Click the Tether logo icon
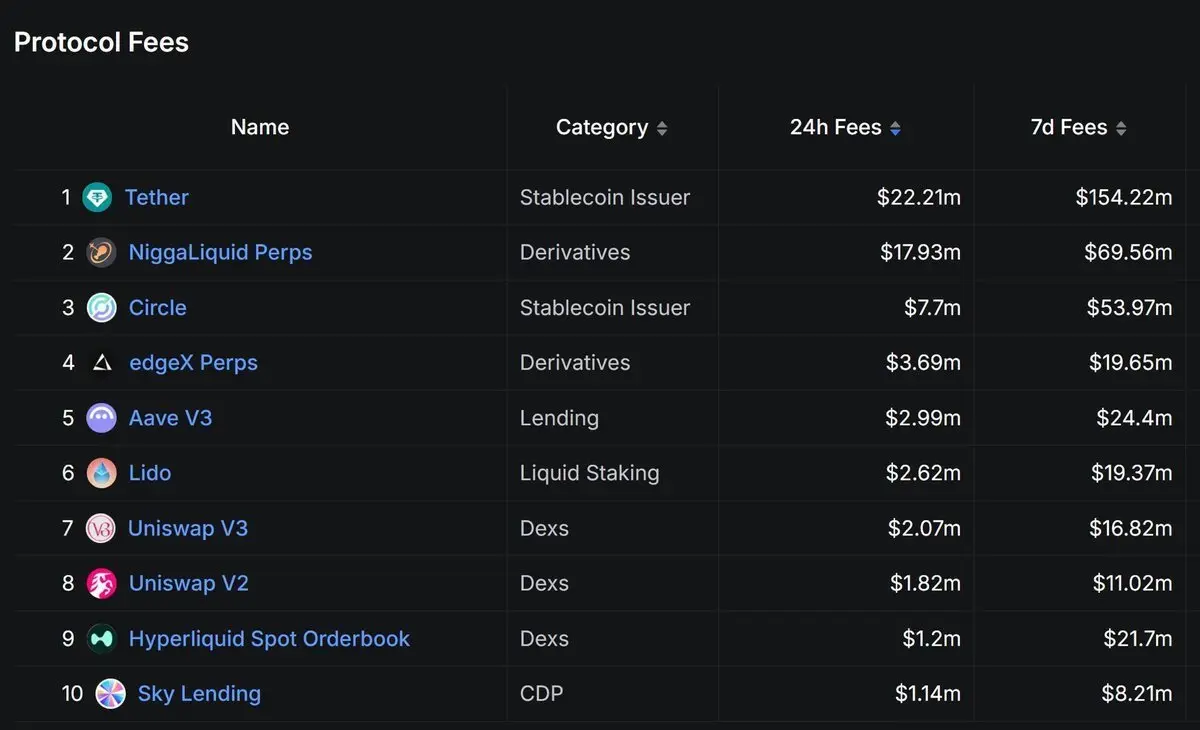 point(97,198)
